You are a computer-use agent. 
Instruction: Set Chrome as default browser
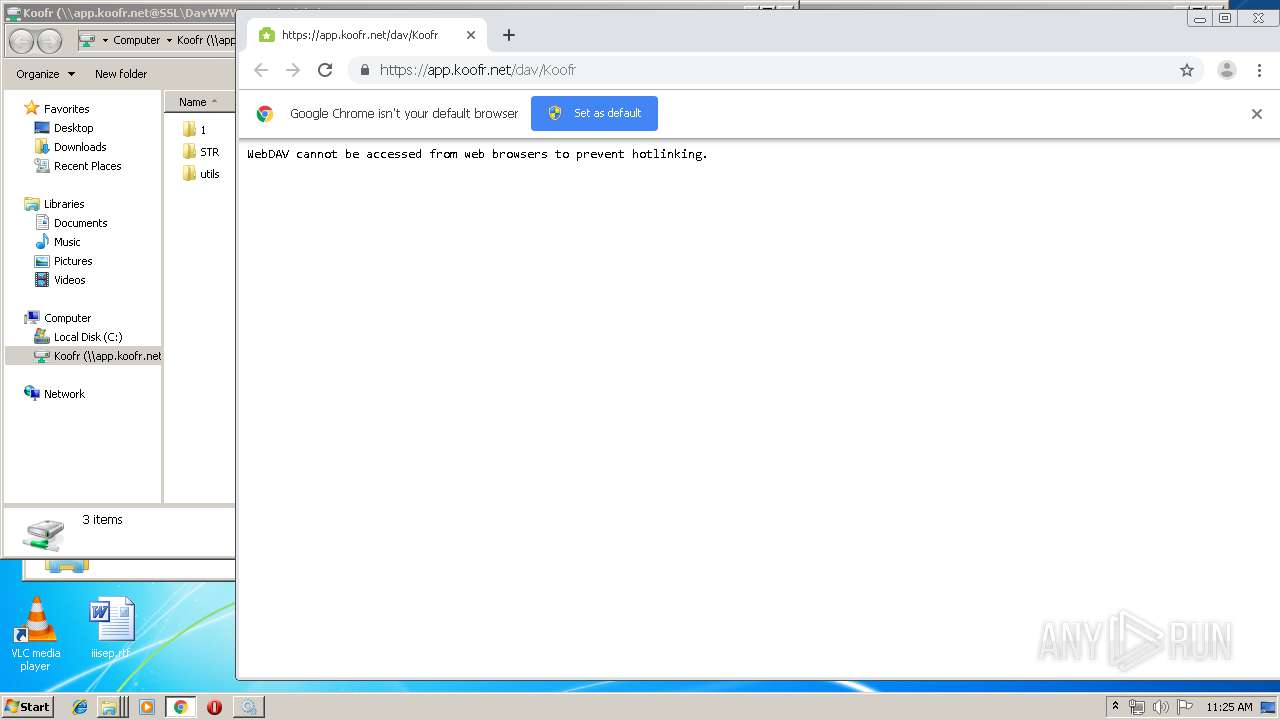coord(594,113)
